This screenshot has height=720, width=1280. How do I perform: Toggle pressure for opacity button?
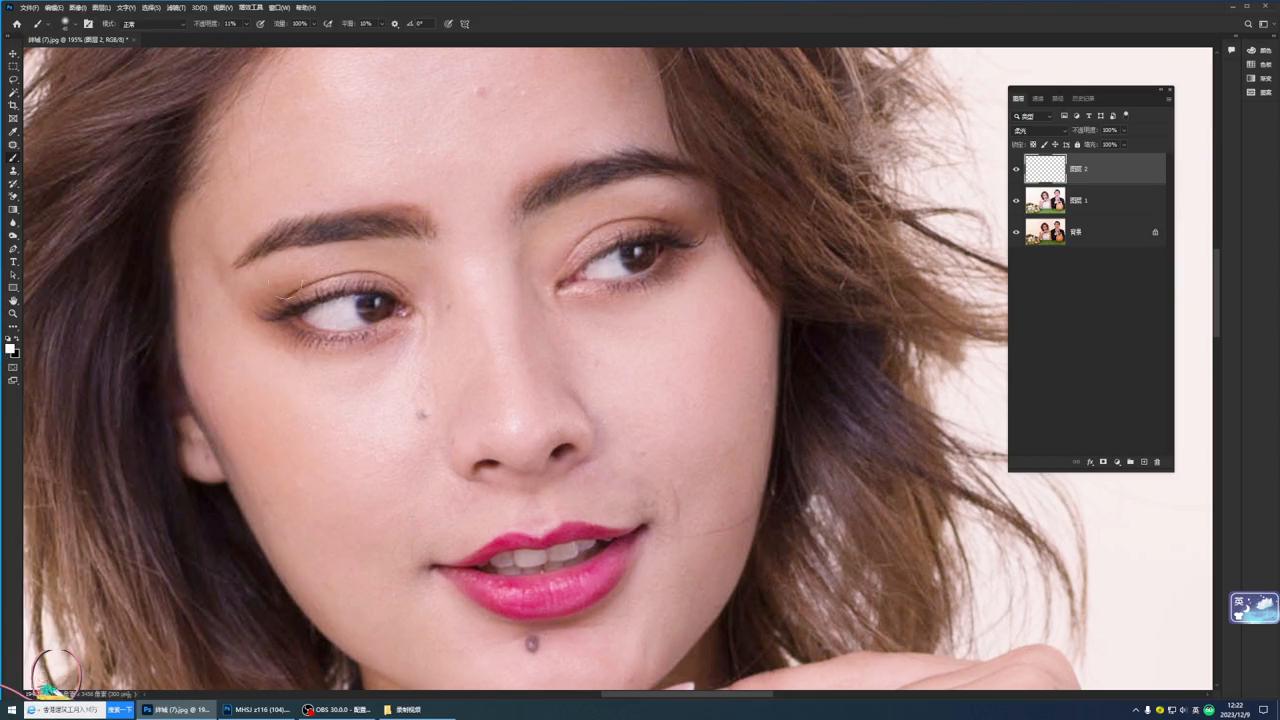point(261,24)
